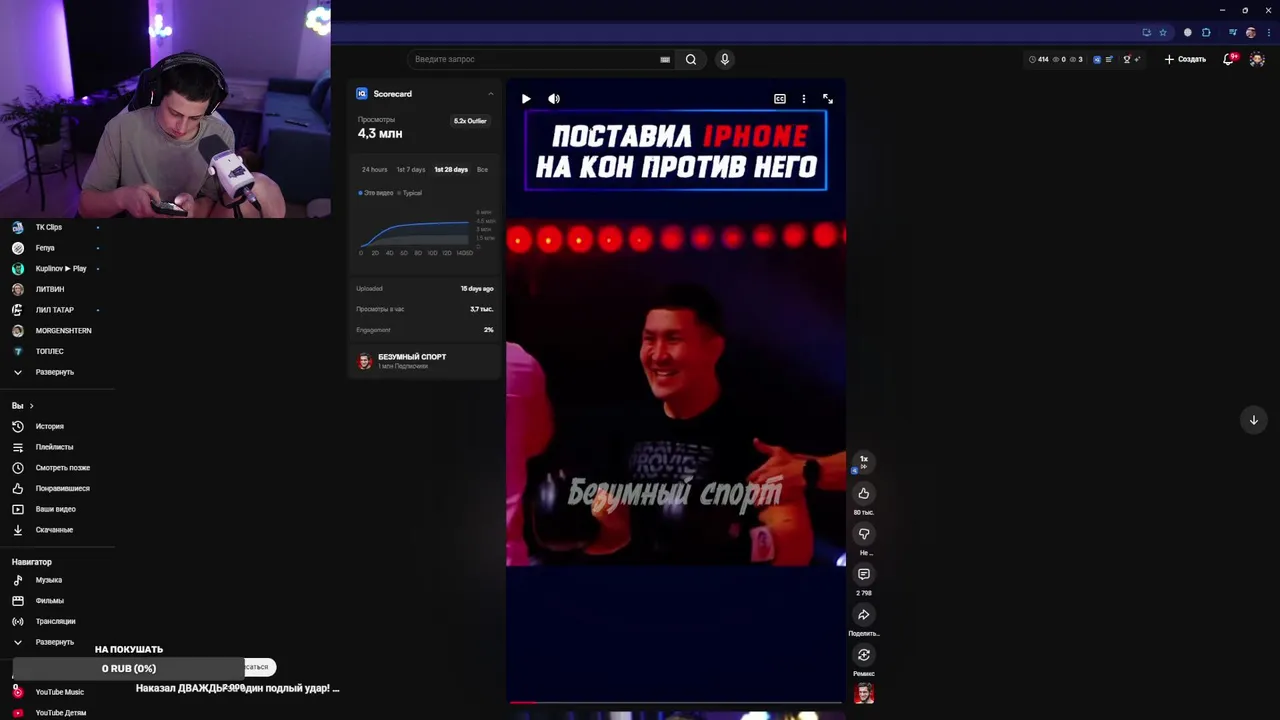
Task: Open Трансляции in the Навигатор section
Action: [56, 621]
